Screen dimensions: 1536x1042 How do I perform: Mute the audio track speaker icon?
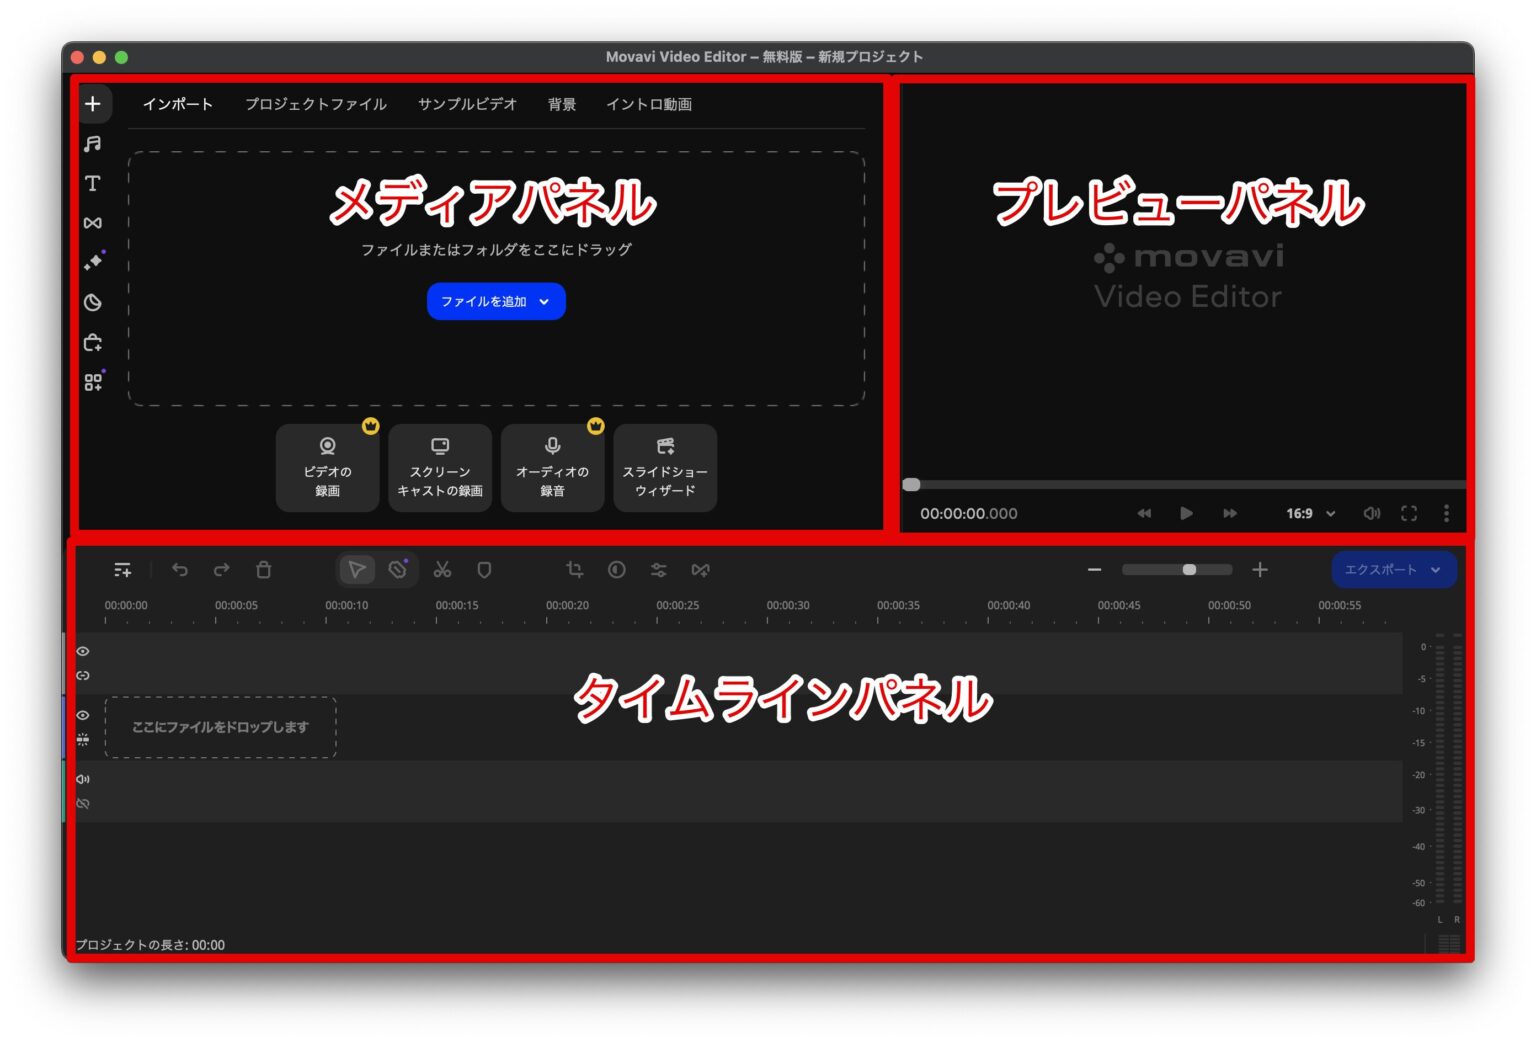point(84,779)
